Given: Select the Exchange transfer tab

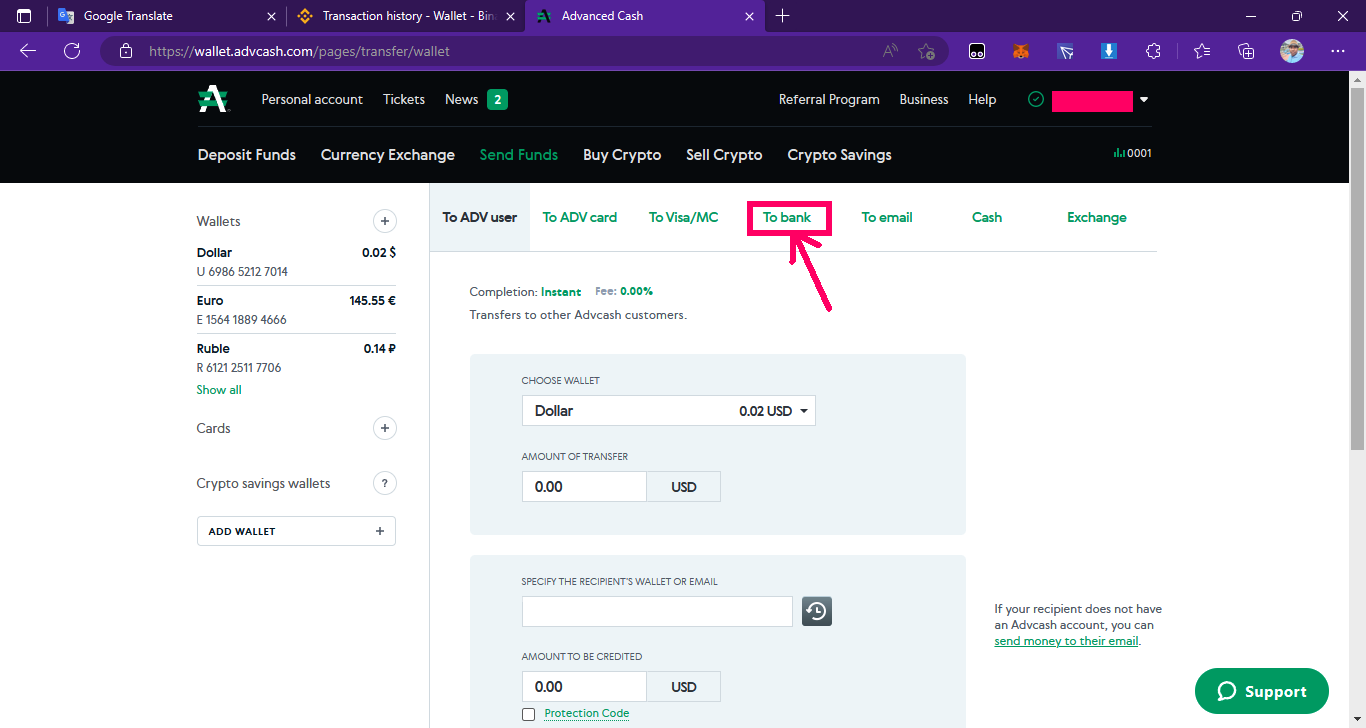Looking at the screenshot, I should click(x=1097, y=217).
